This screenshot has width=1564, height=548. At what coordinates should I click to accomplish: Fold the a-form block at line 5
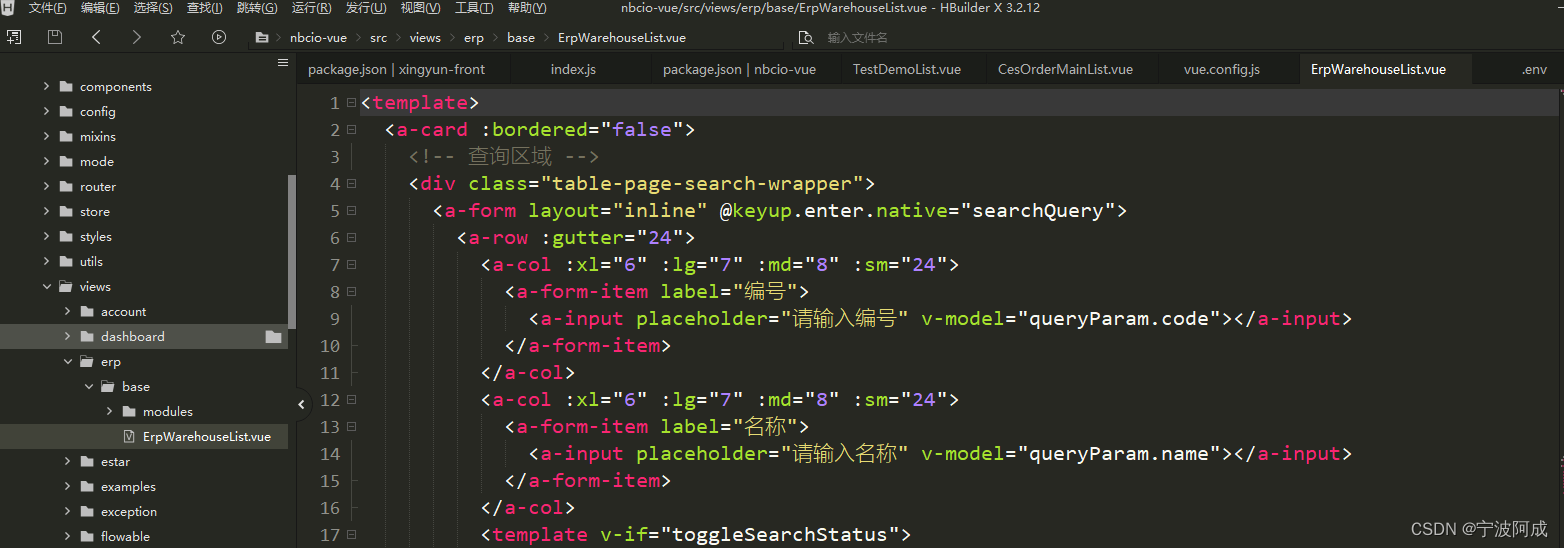(351, 211)
